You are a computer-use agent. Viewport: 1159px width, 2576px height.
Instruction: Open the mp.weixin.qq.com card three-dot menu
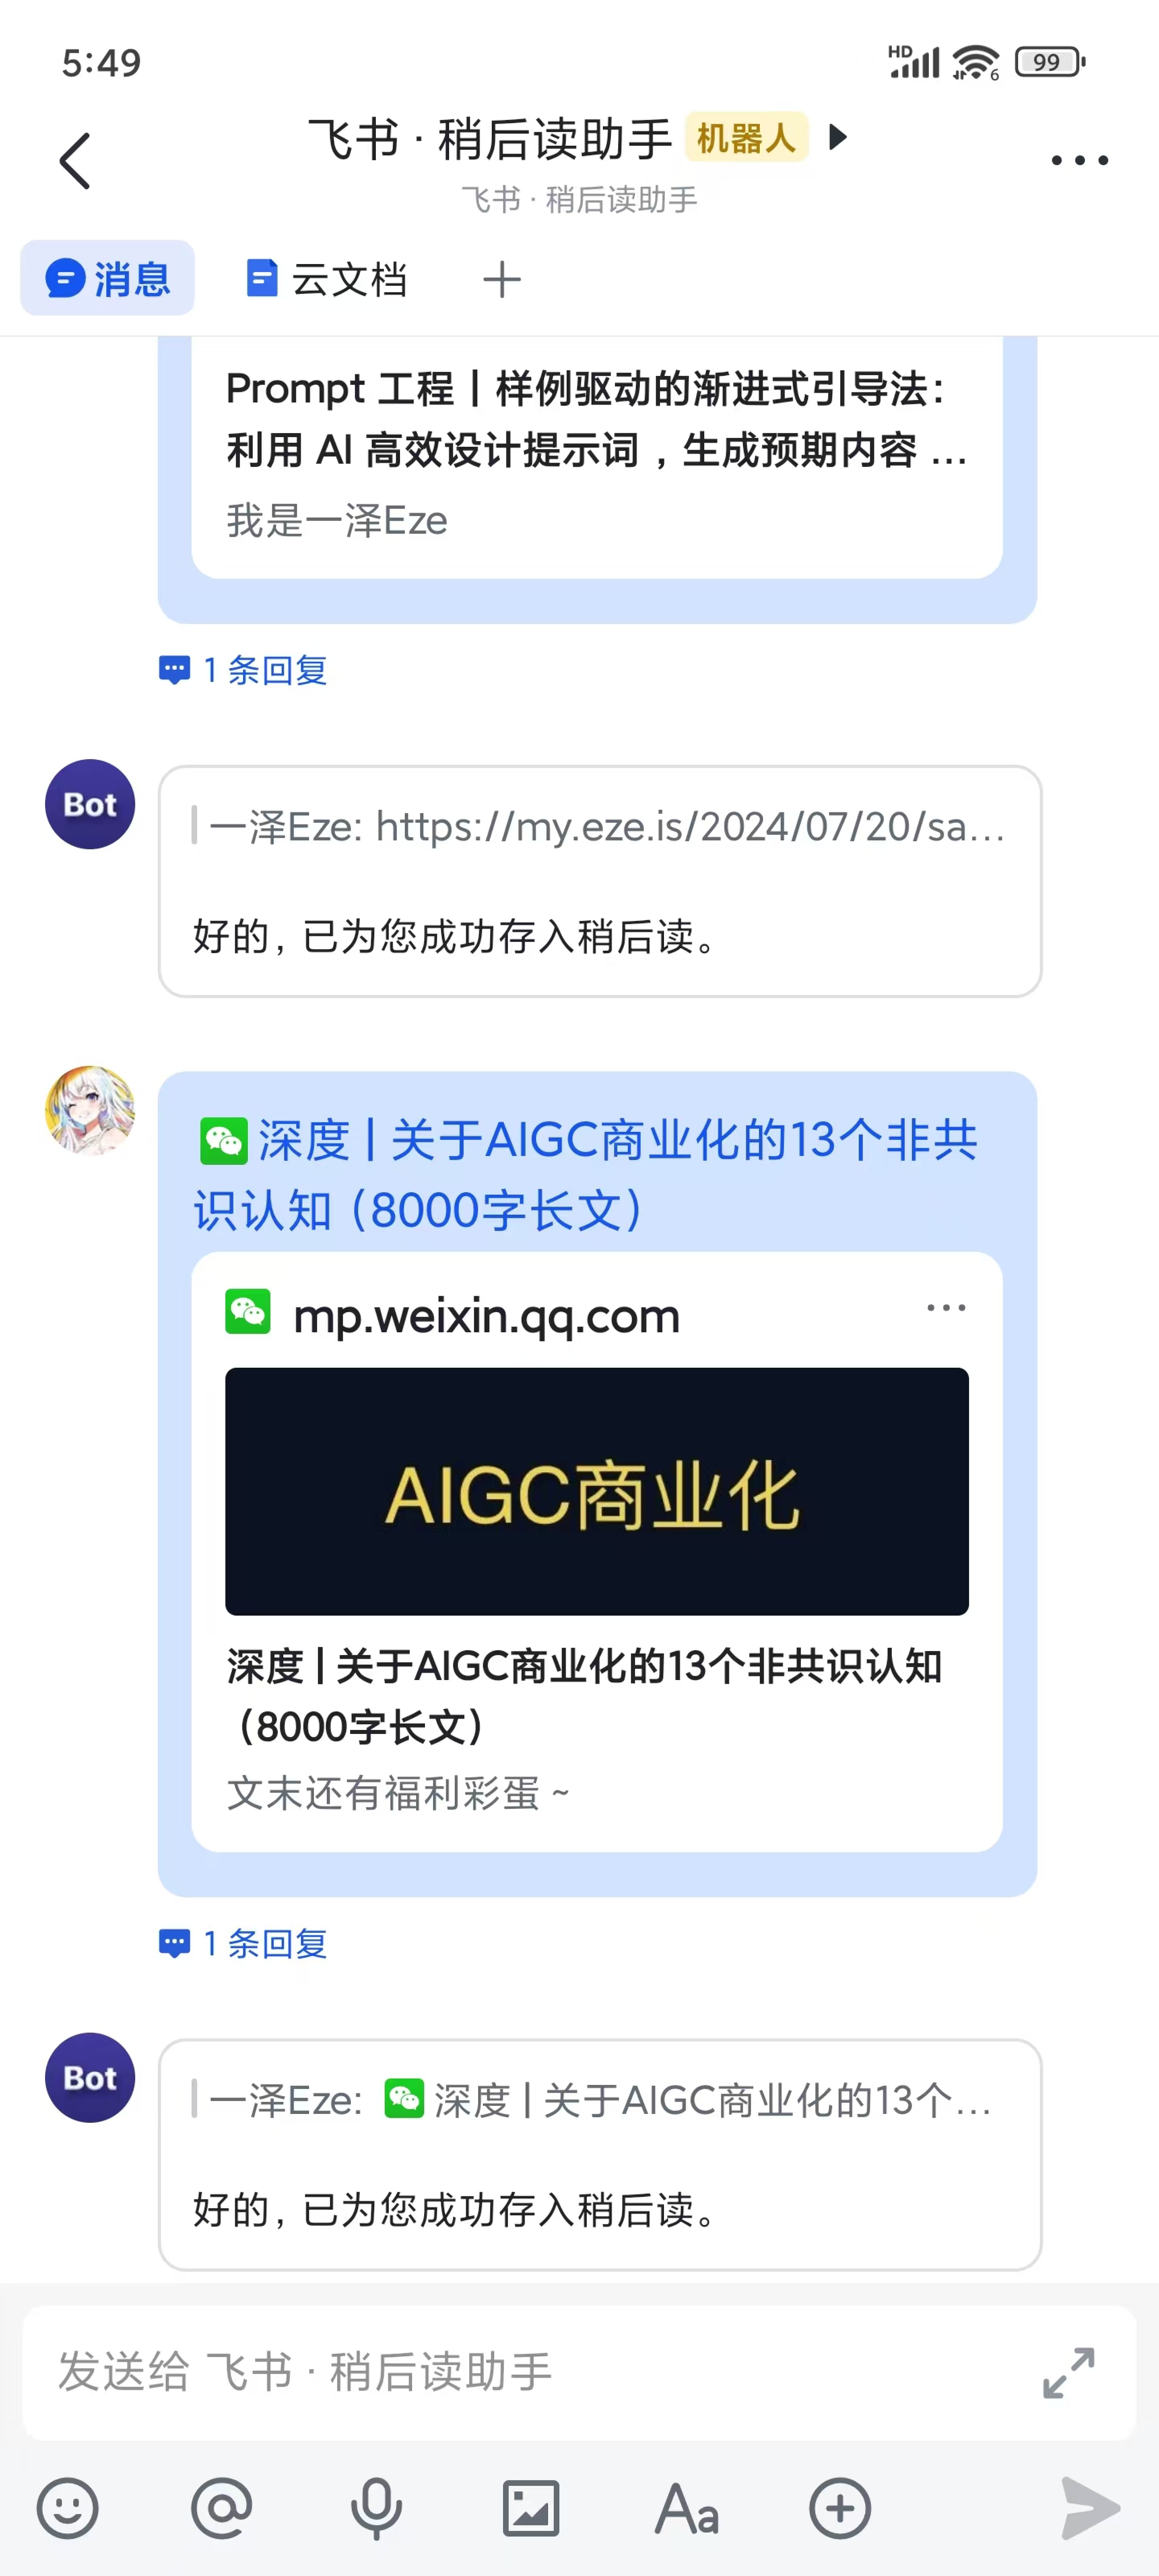point(946,1308)
